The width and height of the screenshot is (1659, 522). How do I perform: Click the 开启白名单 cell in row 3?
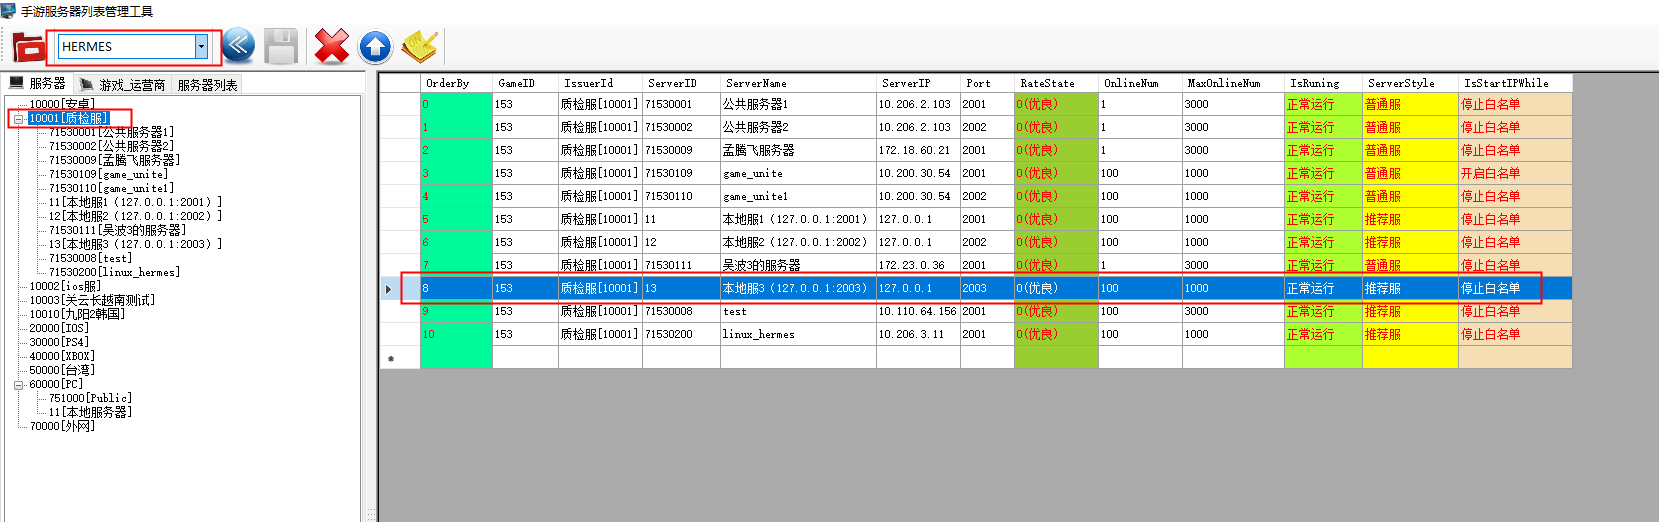[1490, 173]
